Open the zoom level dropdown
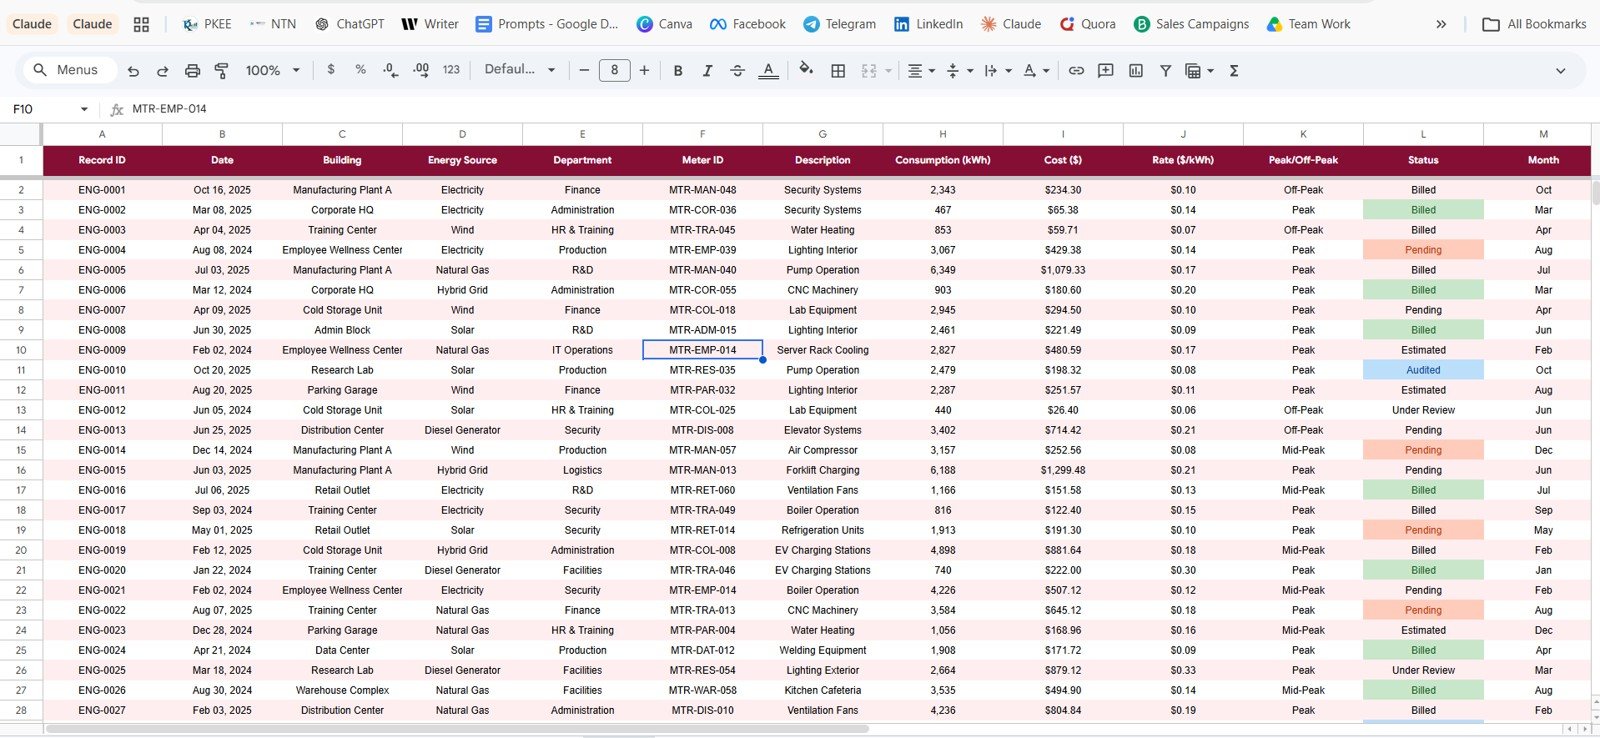 272,70
